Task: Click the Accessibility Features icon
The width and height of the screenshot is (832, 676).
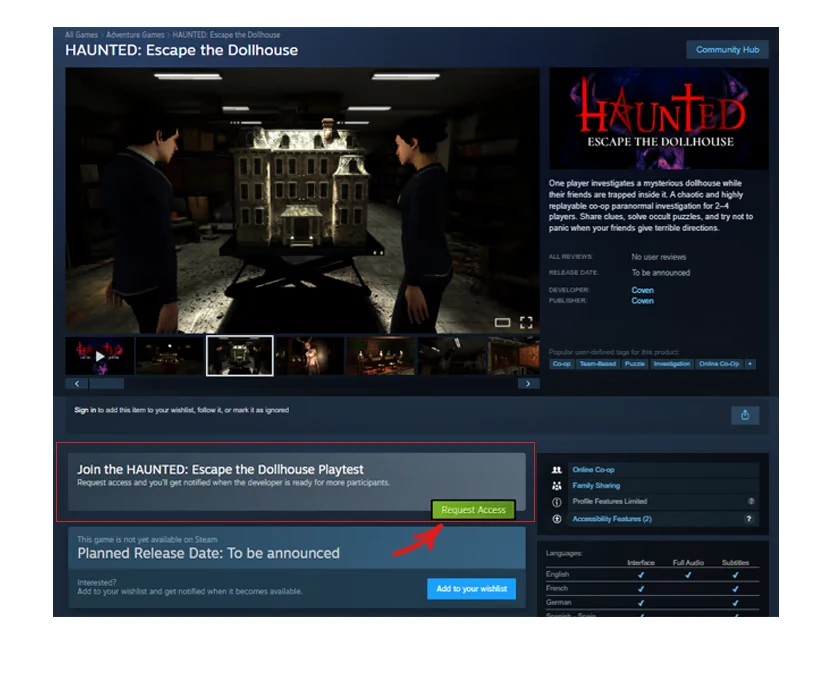Action: pos(557,519)
